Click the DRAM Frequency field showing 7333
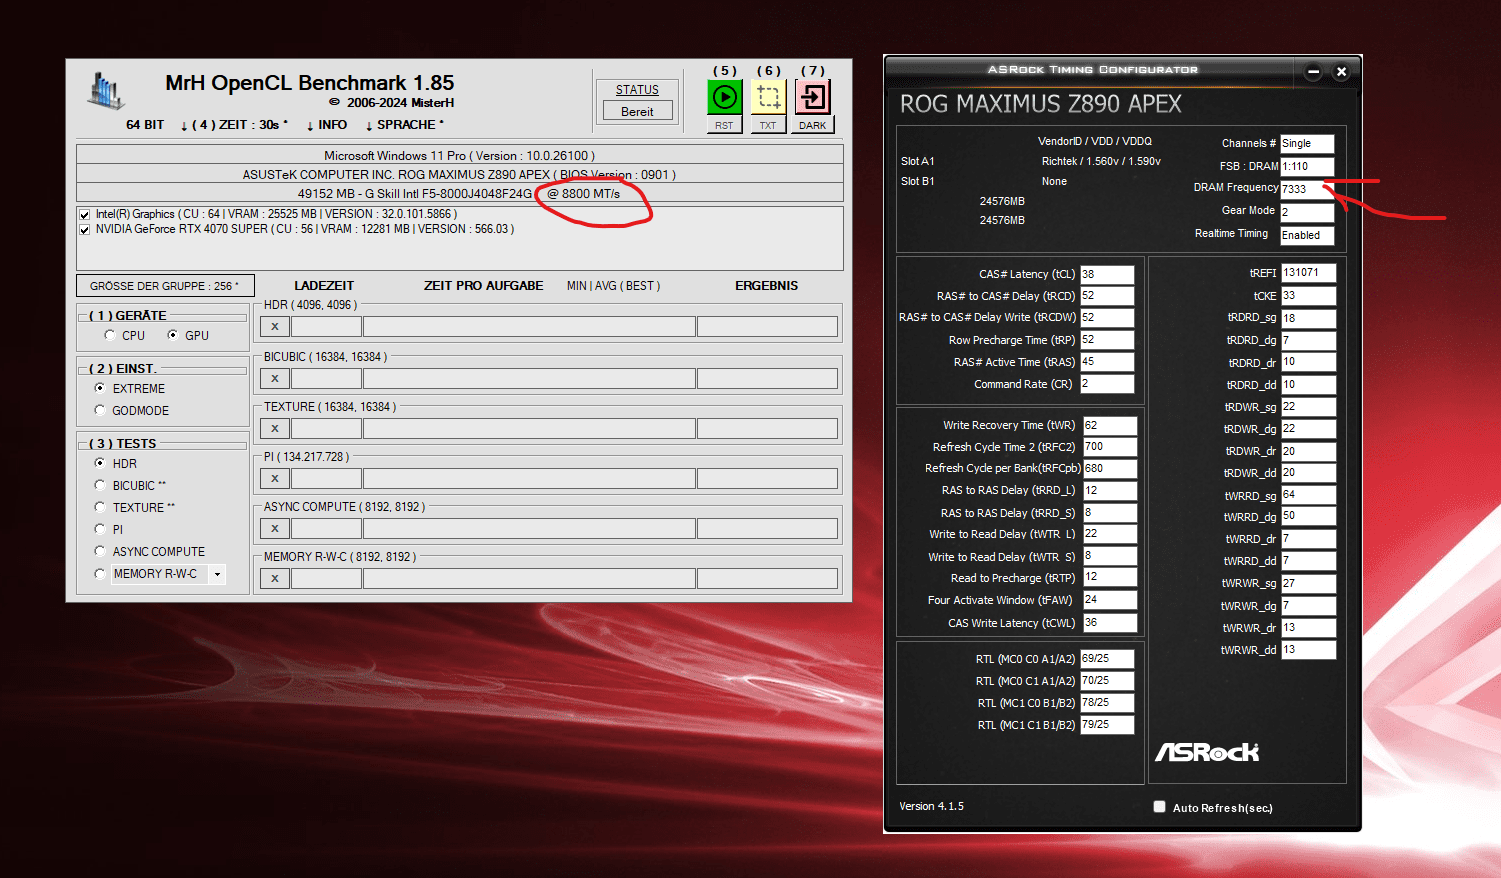Viewport: 1501px width, 878px height. click(x=1307, y=189)
